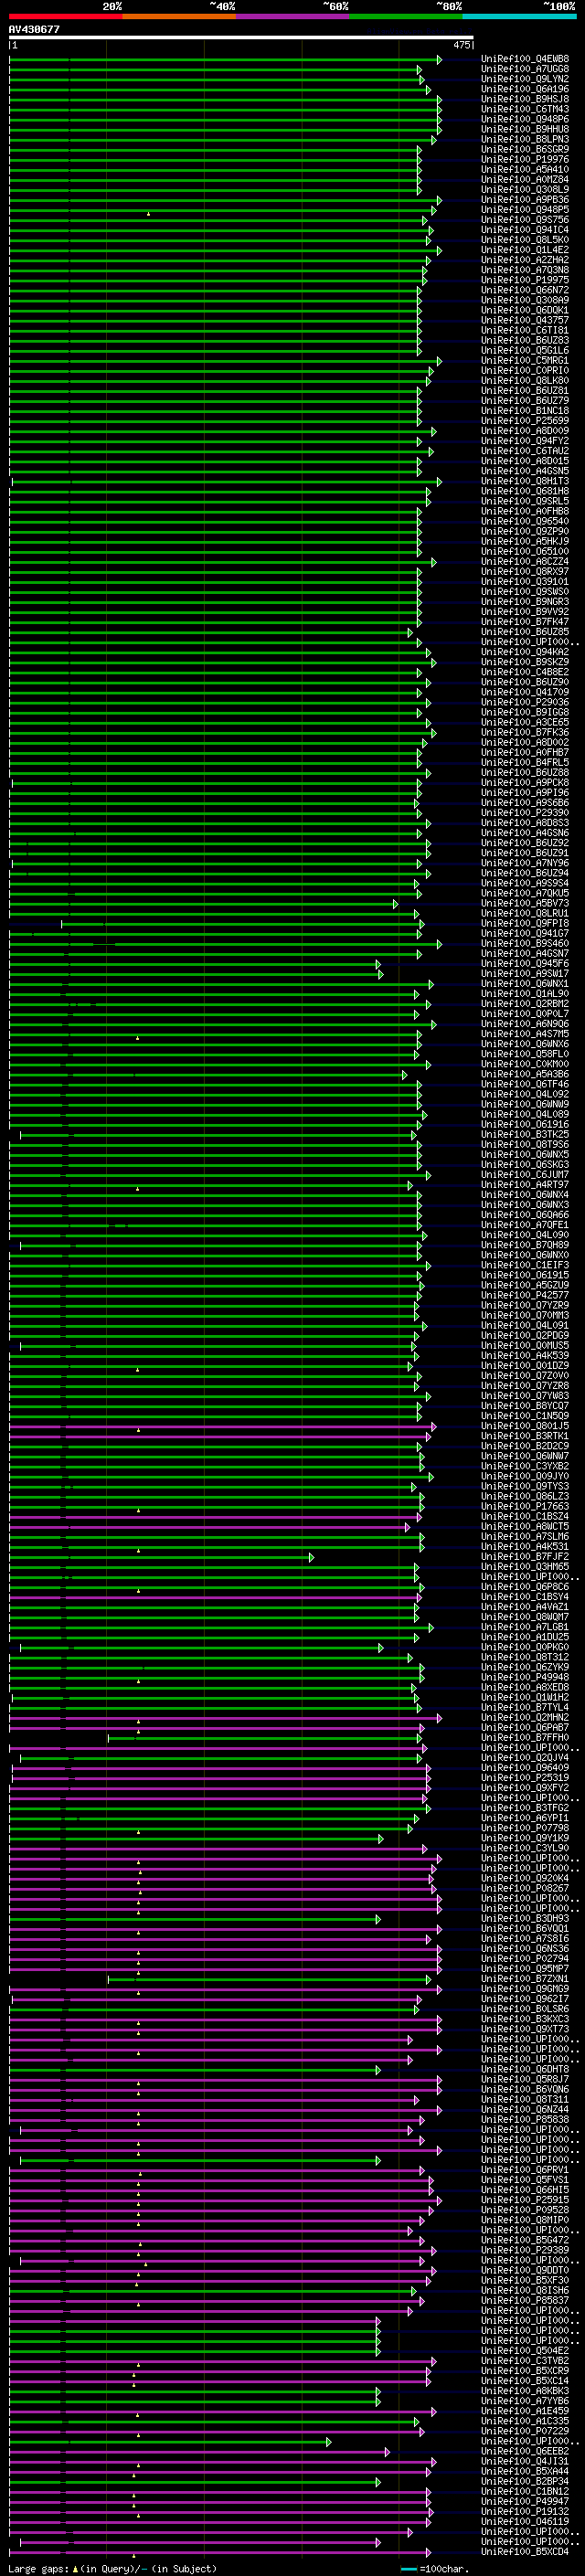Open hit UniRef100_Q9LYN2
Screen dimensions: 585x2576
point(525,79)
